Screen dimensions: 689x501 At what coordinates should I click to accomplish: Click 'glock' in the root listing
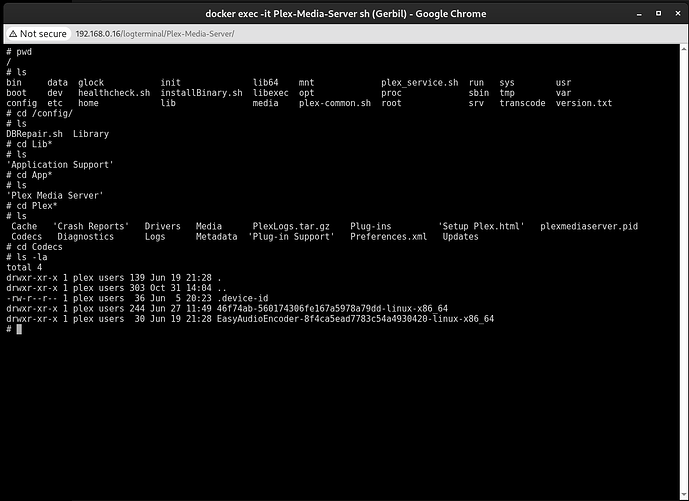(x=91, y=83)
